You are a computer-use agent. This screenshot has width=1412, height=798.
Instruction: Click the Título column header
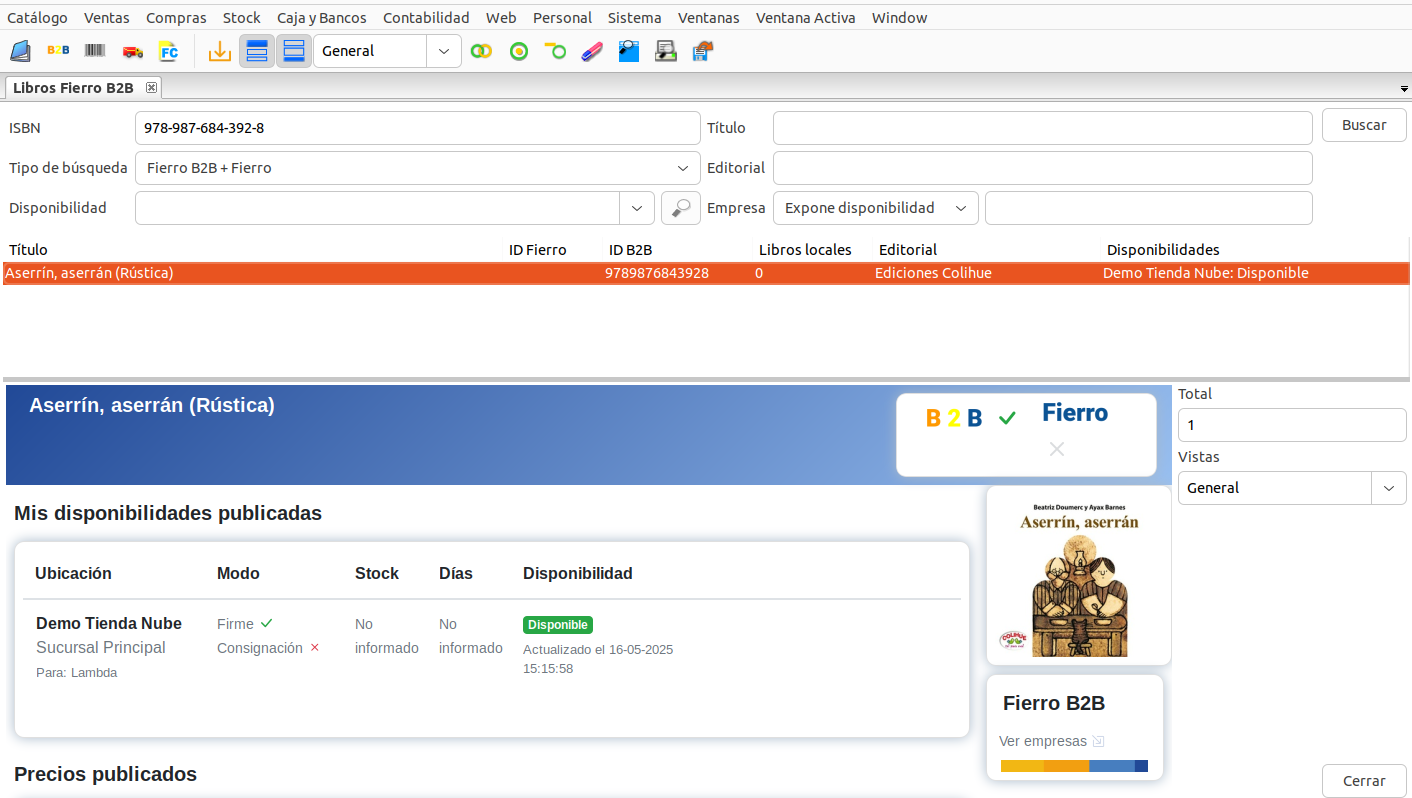(x=28, y=250)
